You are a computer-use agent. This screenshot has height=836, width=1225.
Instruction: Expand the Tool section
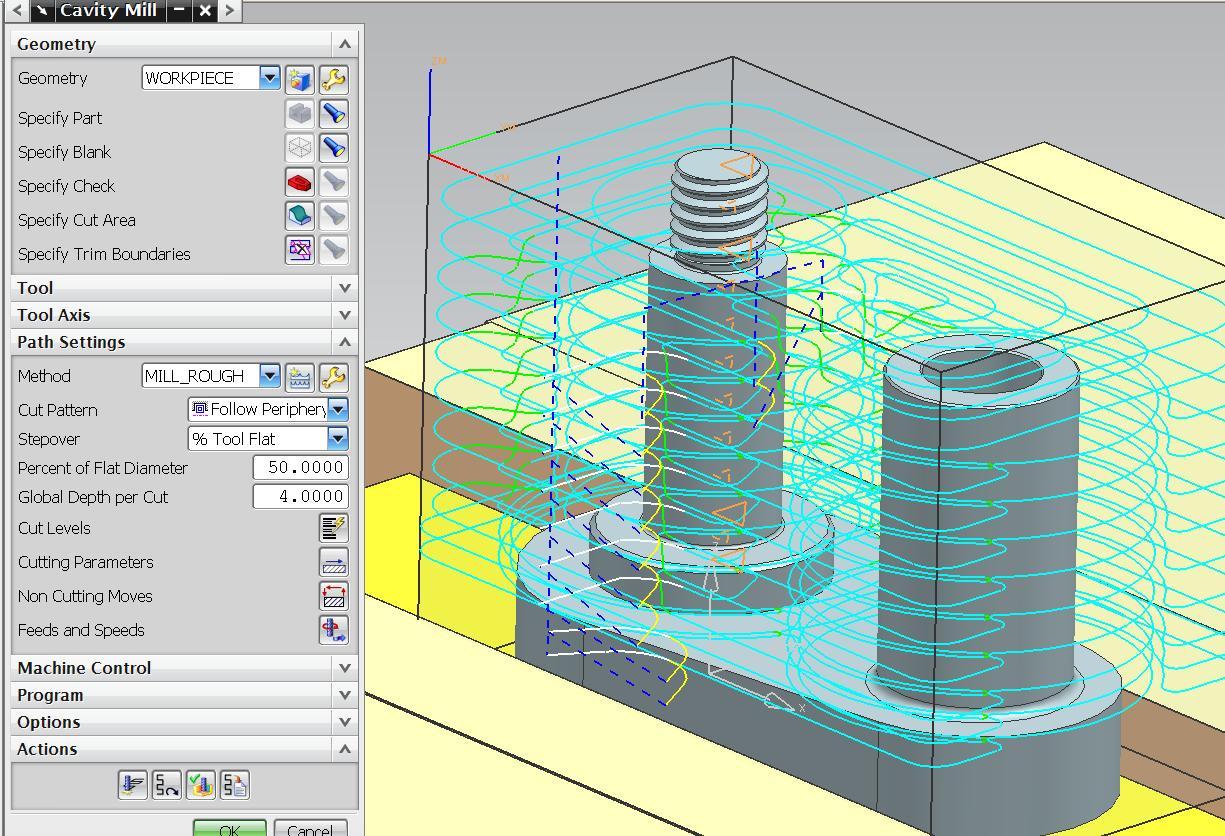pos(345,288)
